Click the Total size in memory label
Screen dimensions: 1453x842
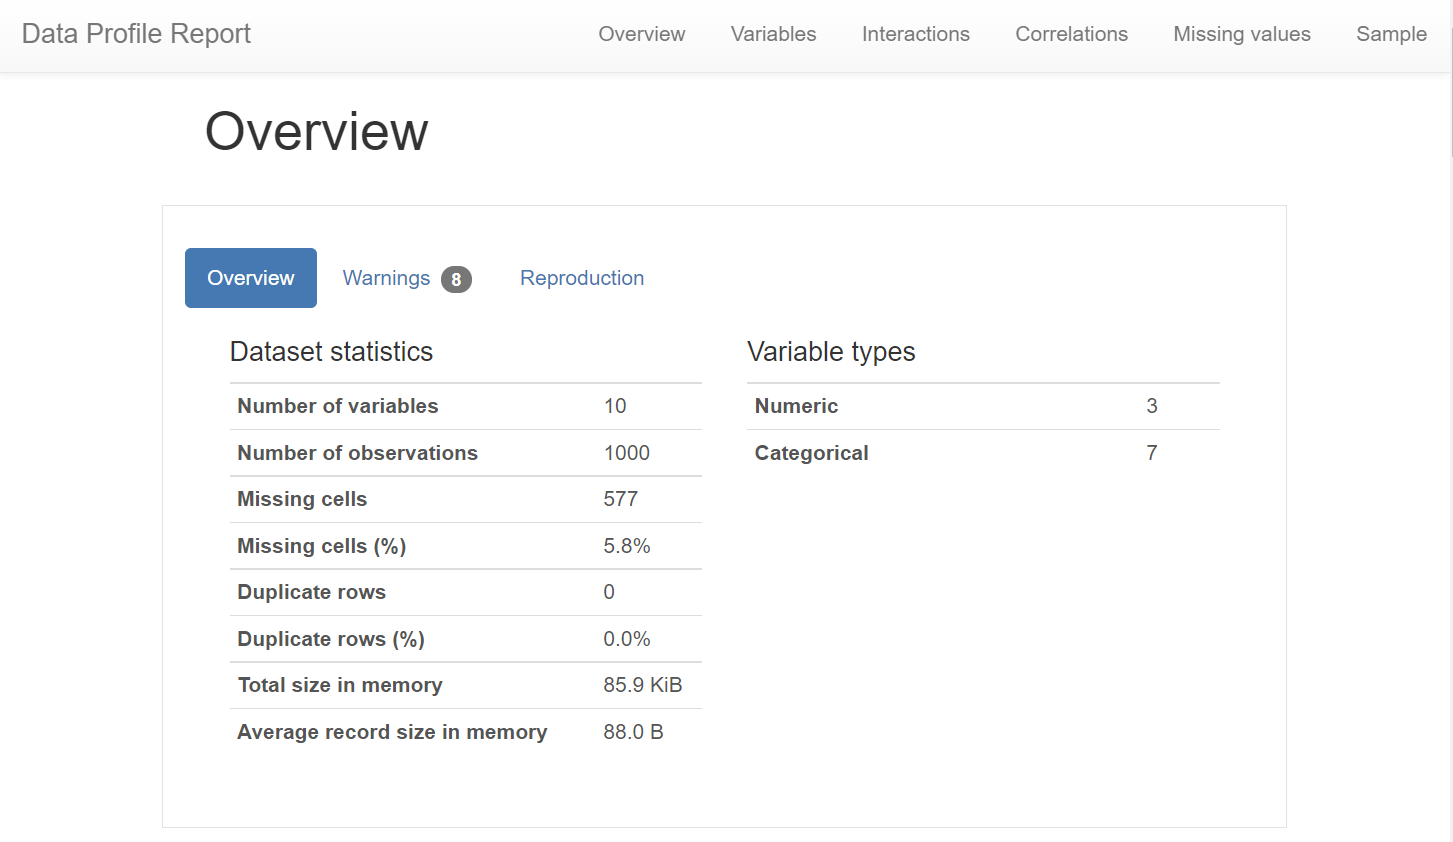(x=340, y=685)
